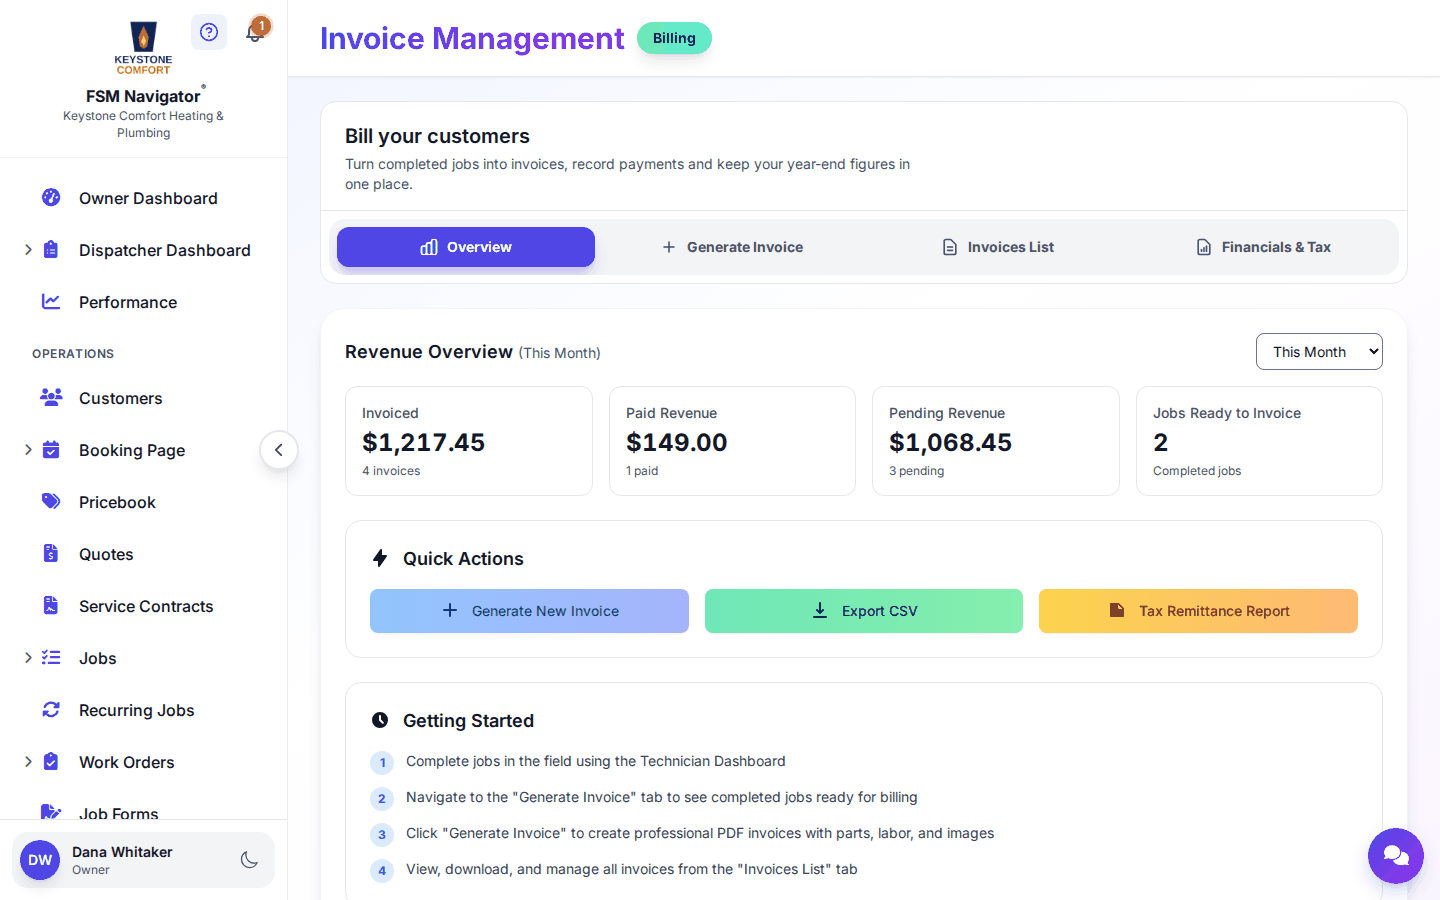Click the DW user avatar

[40, 860]
